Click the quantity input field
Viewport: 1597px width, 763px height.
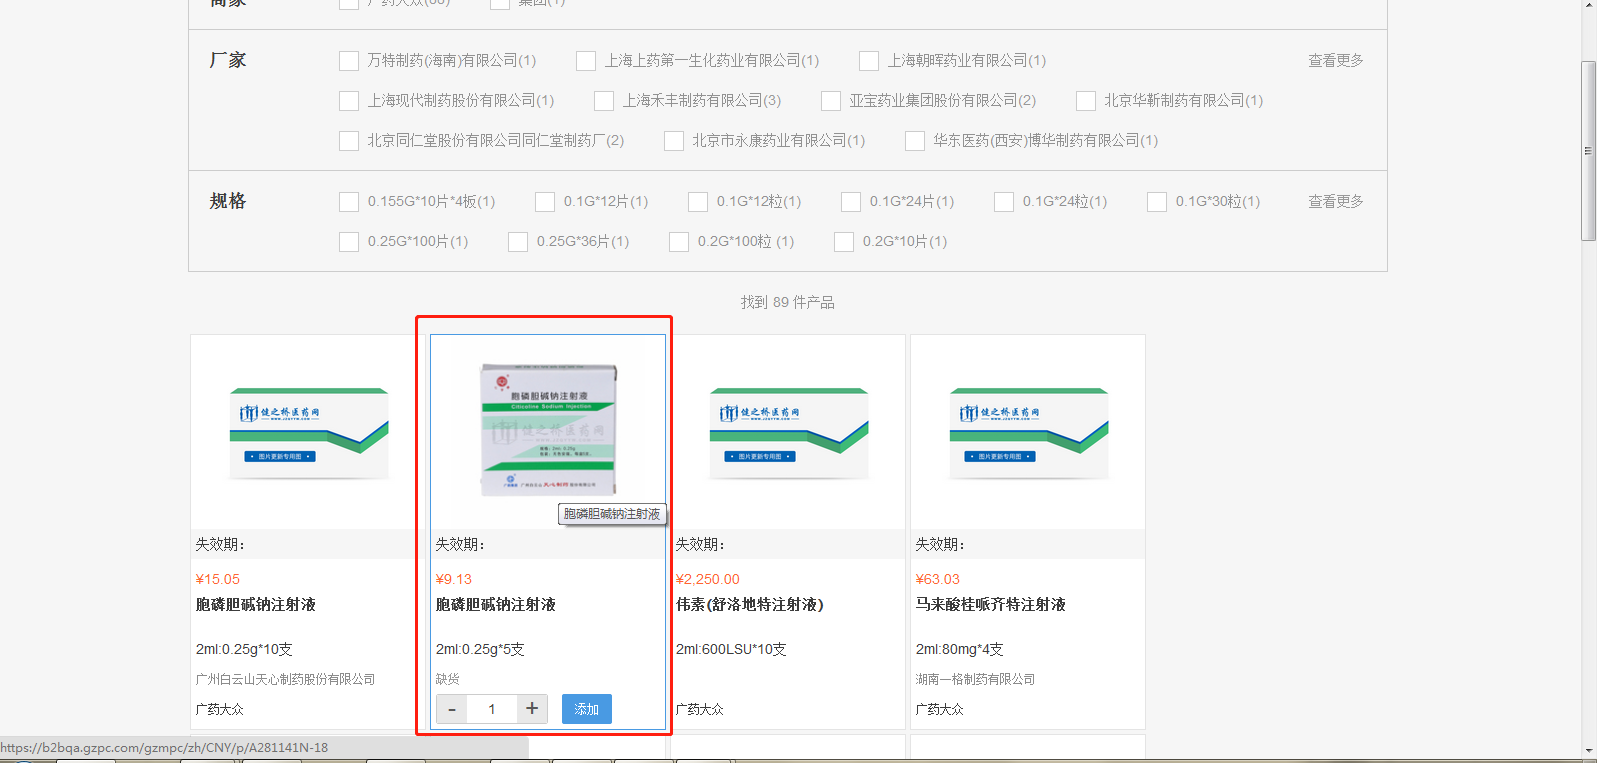(x=492, y=709)
